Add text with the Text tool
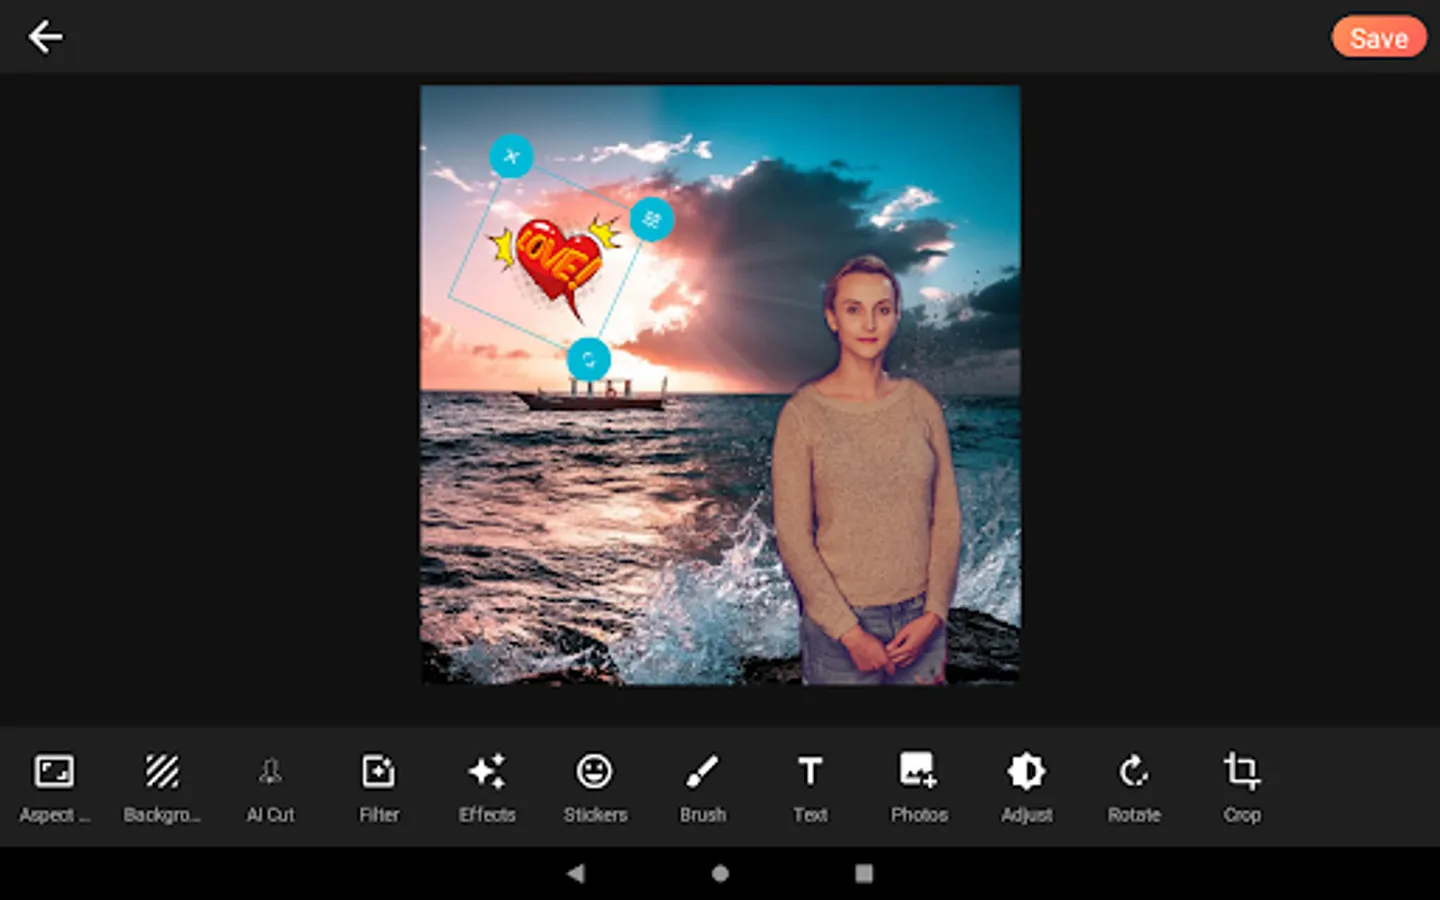This screenshot has width=1440, height=900. coord(810,788)
